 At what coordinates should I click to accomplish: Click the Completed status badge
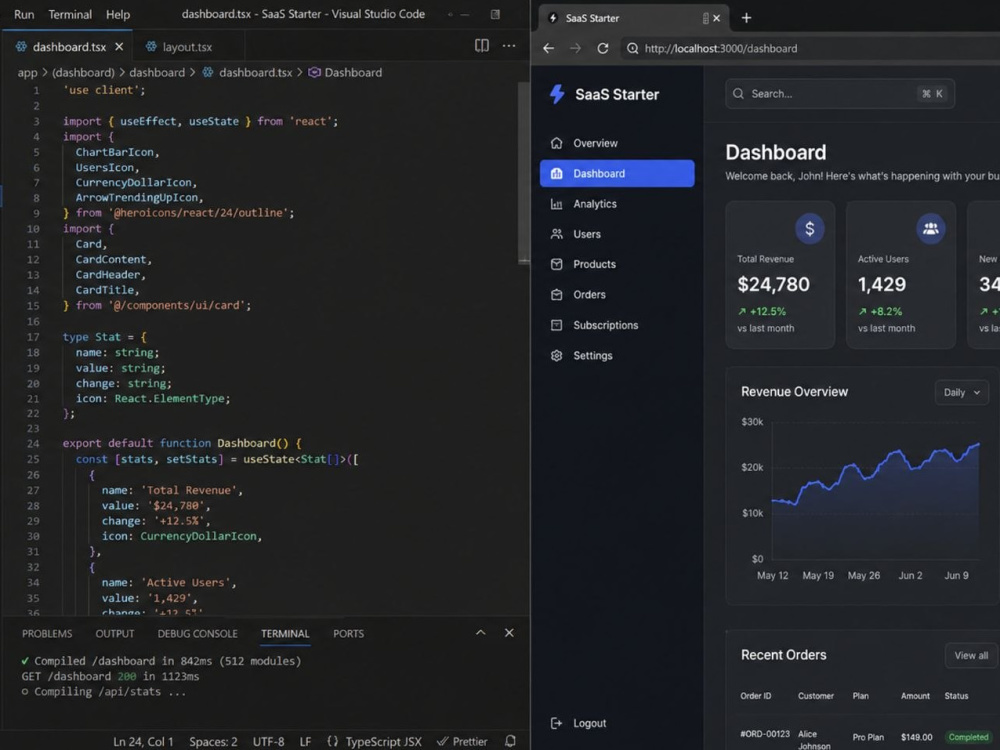[x=968, y=737]
